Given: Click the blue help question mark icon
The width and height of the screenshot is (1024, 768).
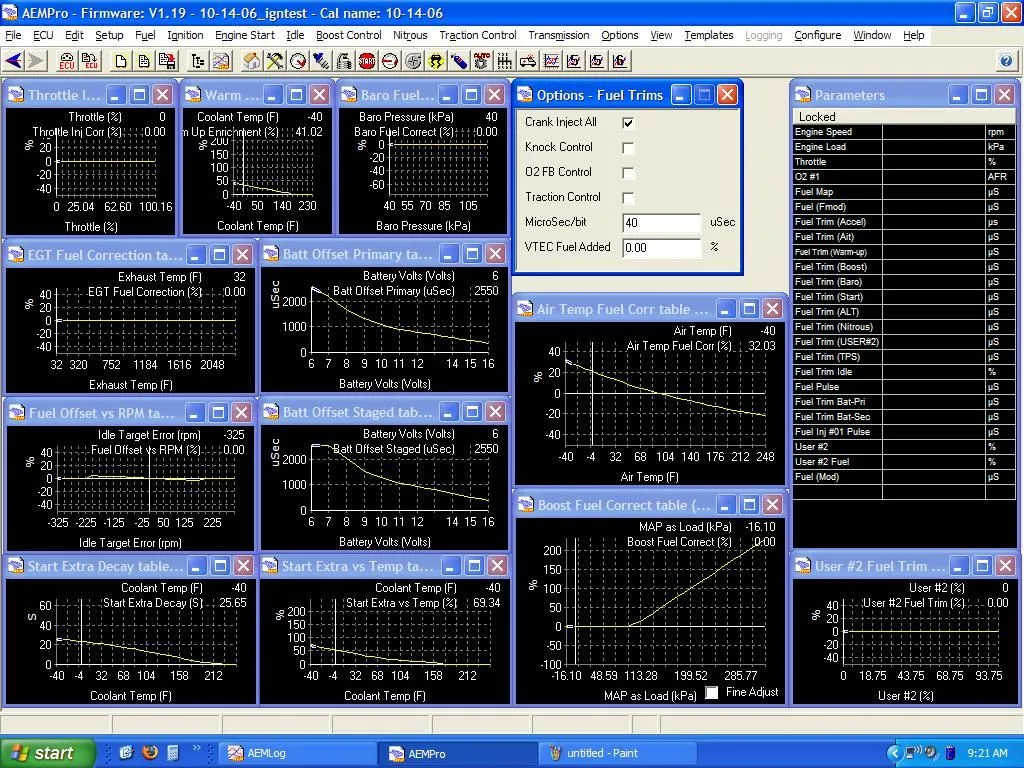Looking at the screenshot, I should click(1006, 61).
